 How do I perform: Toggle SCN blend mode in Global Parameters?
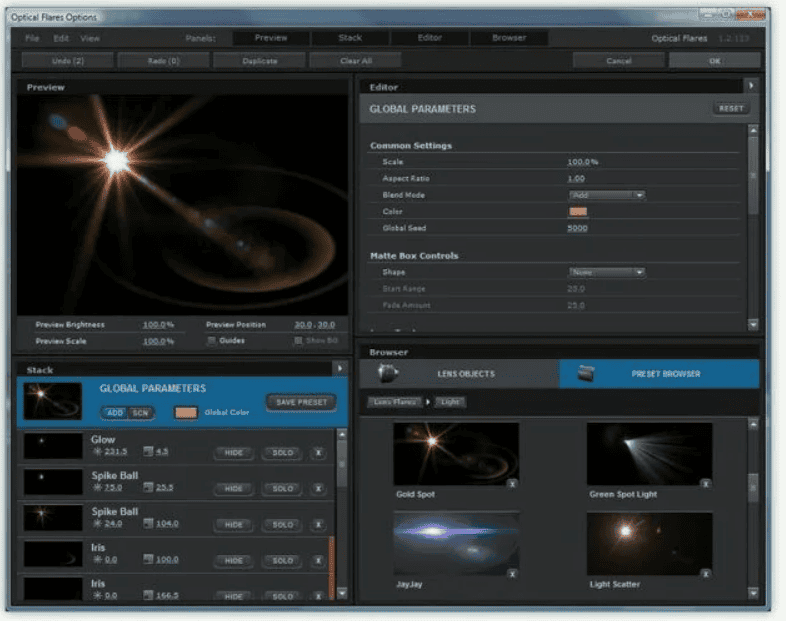140,413
